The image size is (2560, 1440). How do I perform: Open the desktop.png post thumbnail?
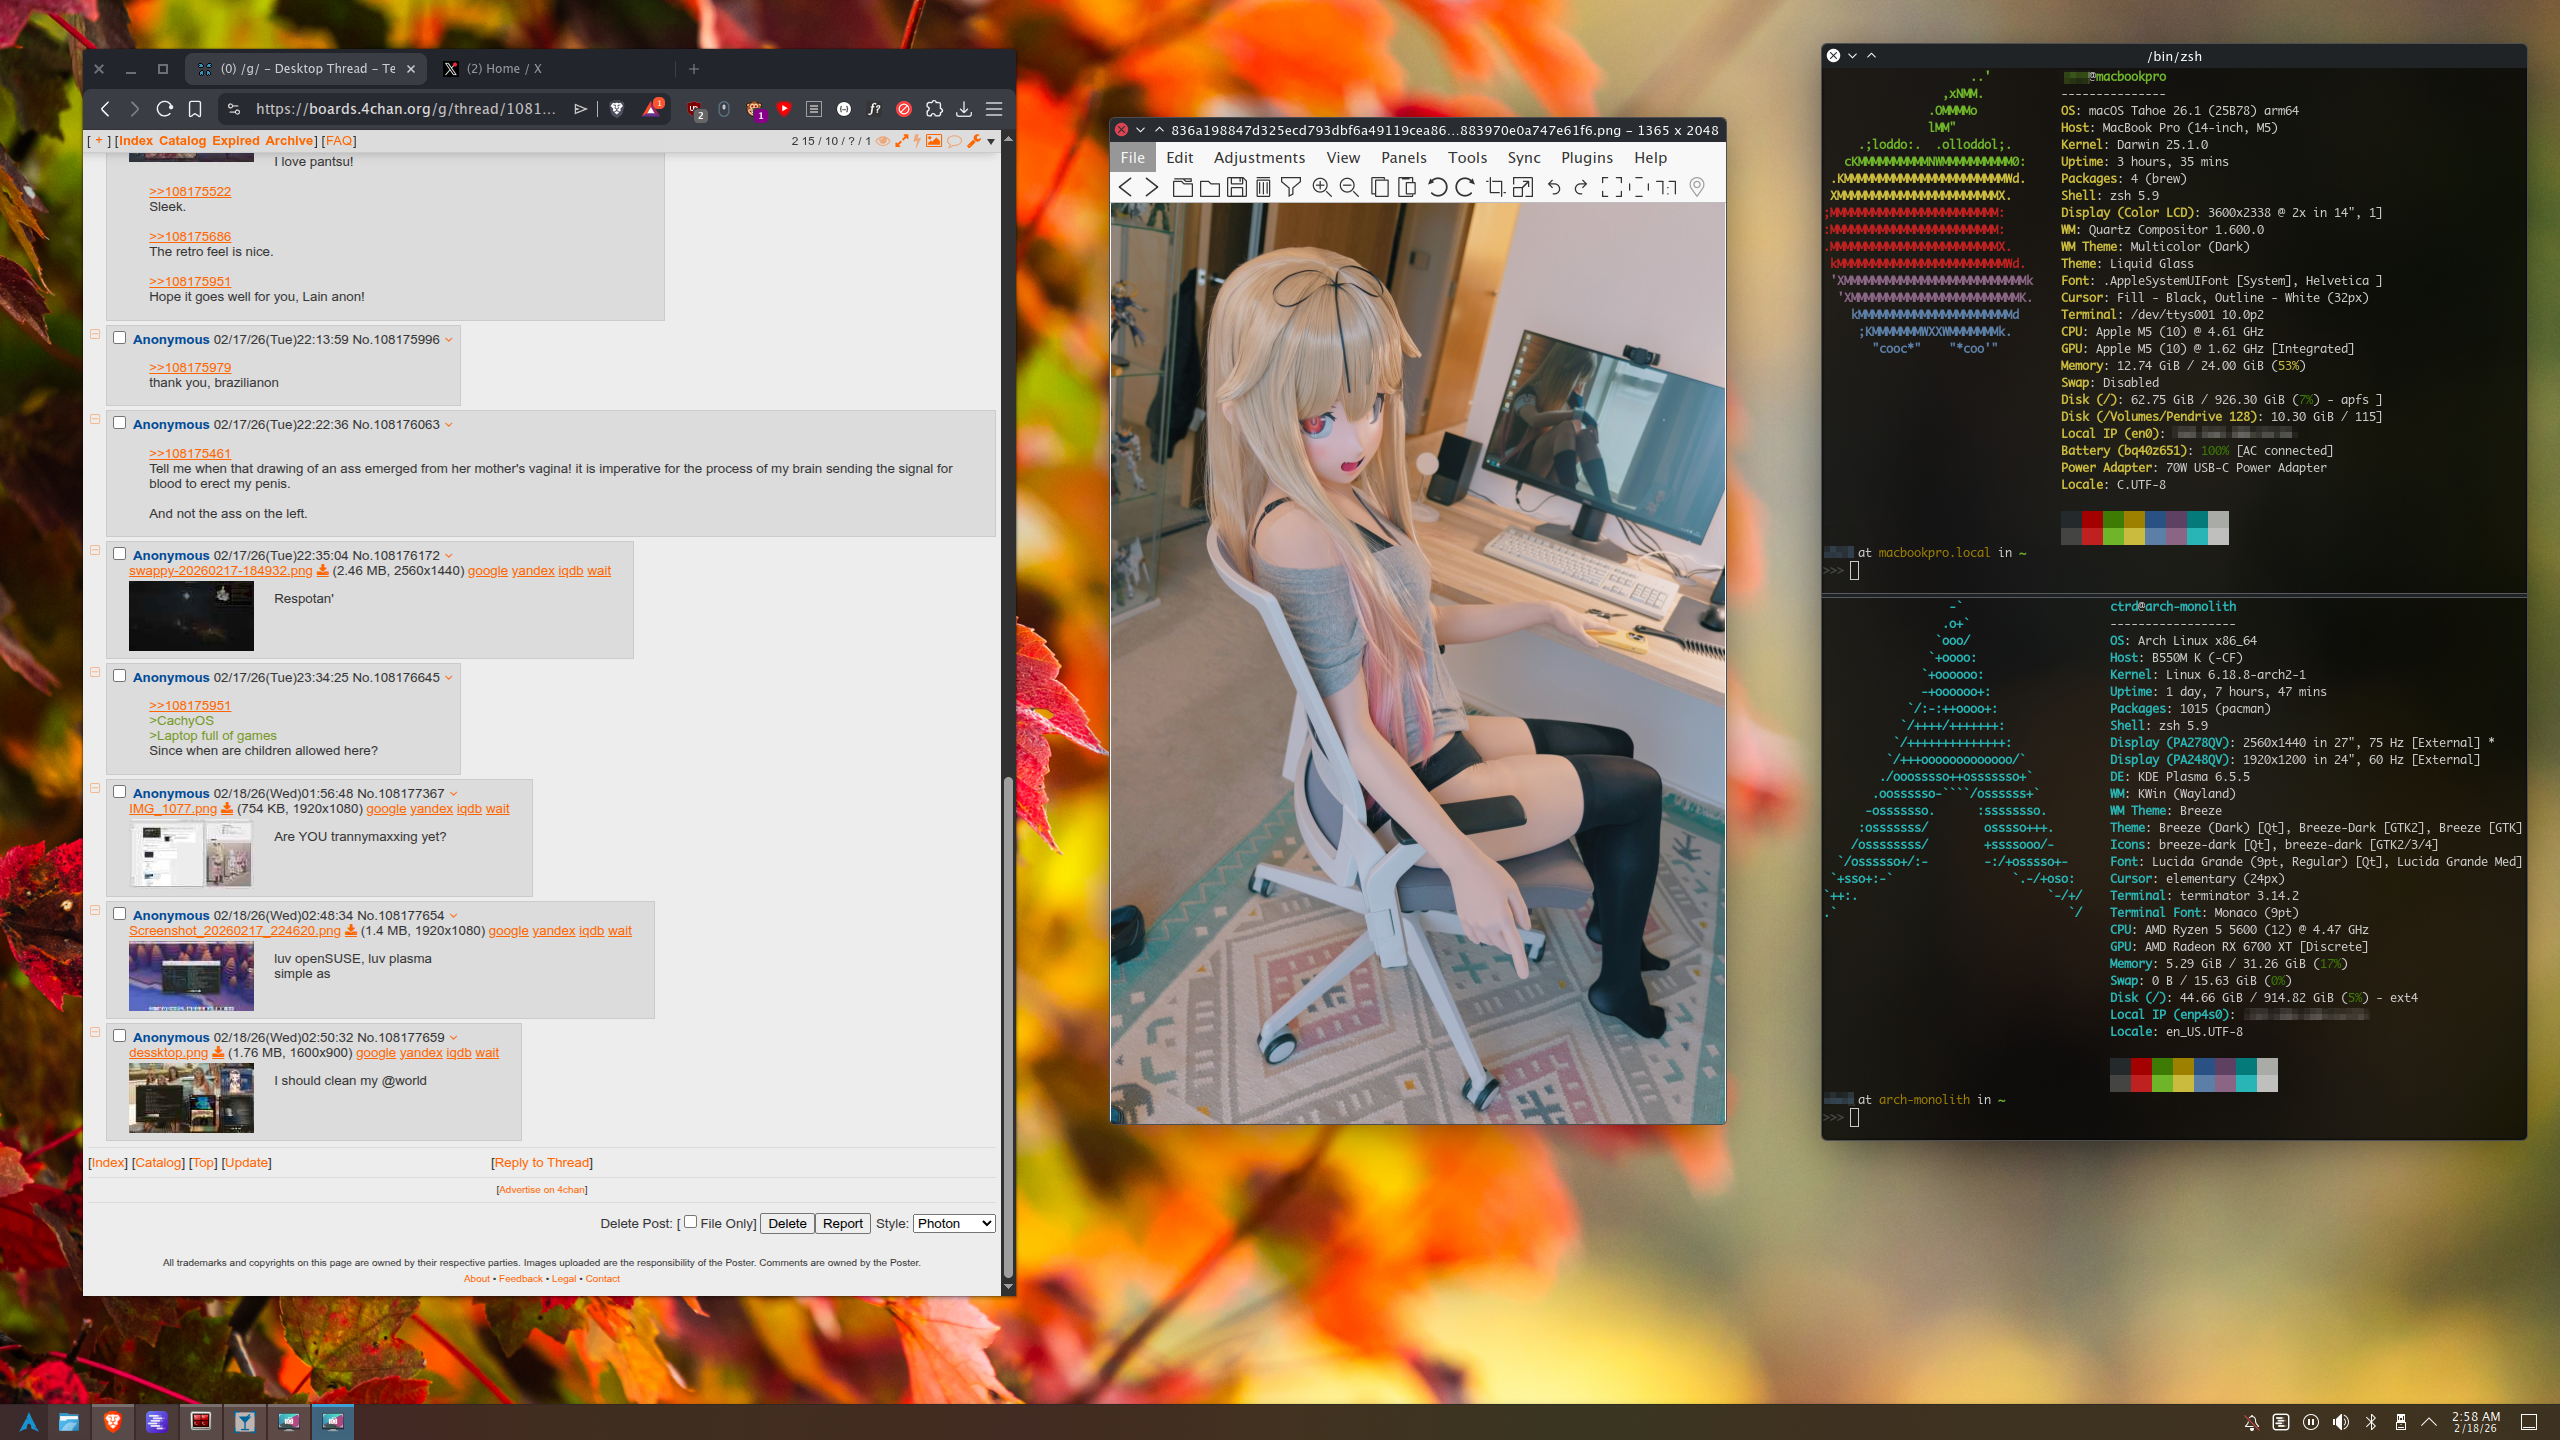coord(191,1097)
